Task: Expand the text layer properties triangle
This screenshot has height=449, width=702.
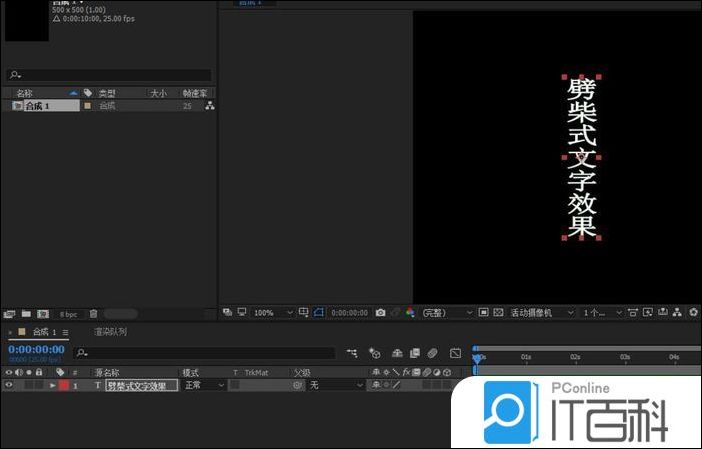Action: point(52,385)
